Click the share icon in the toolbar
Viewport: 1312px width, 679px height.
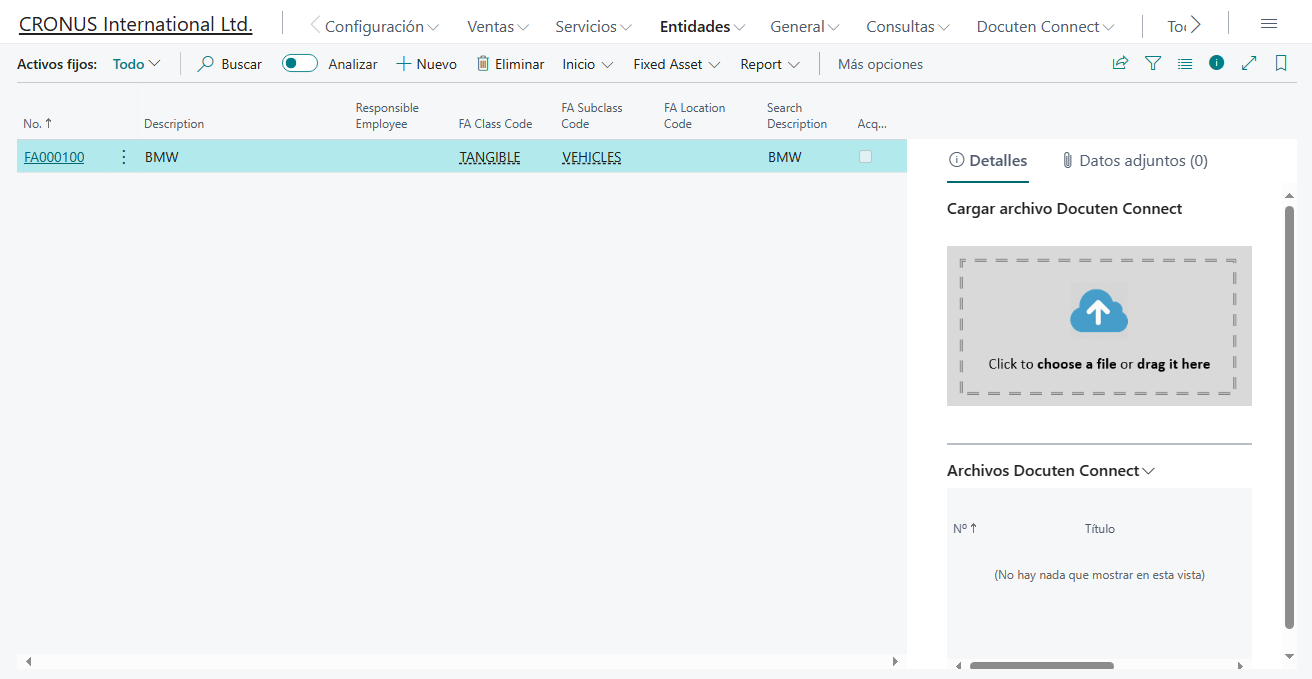pos(1120,64)
